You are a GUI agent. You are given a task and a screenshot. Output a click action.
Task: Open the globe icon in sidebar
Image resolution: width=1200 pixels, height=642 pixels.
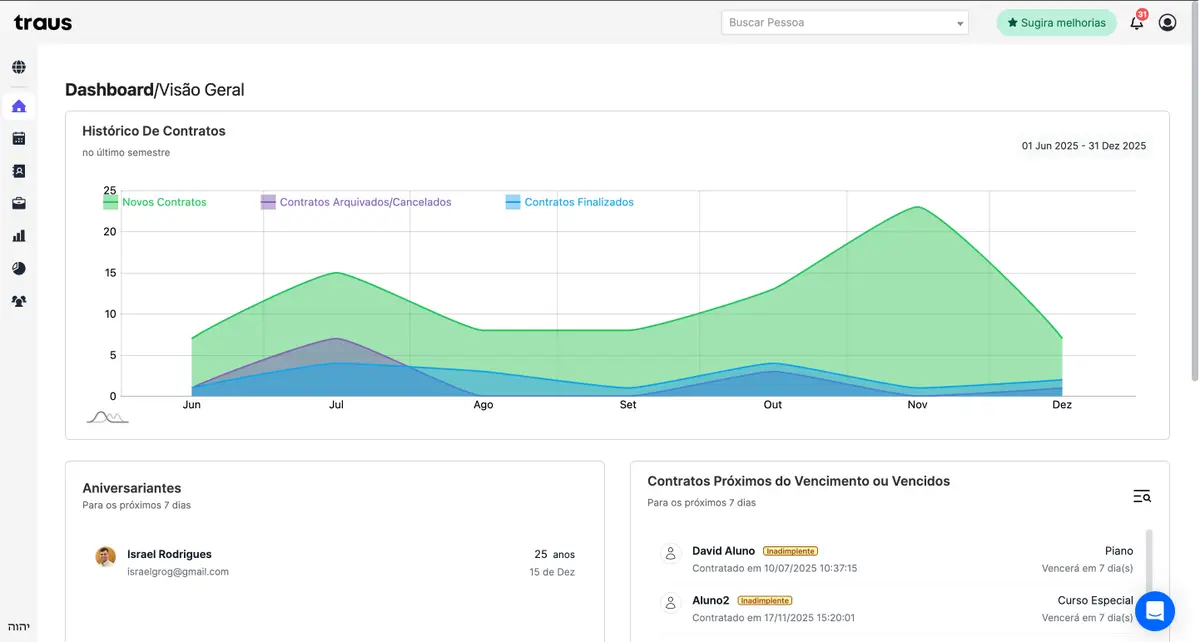point(19,68)
